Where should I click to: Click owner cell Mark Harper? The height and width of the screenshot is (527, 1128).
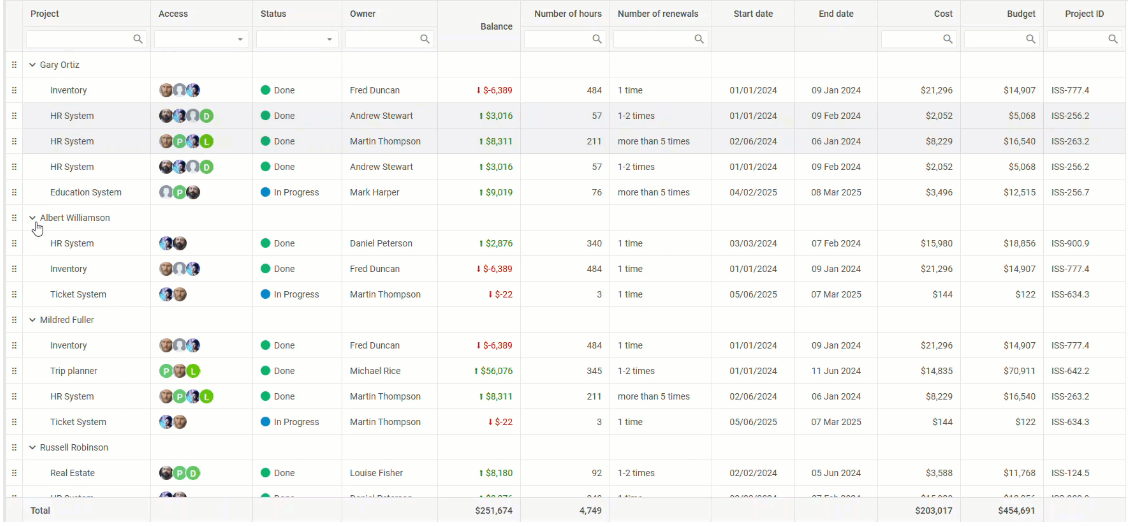(x=374, y=192)
